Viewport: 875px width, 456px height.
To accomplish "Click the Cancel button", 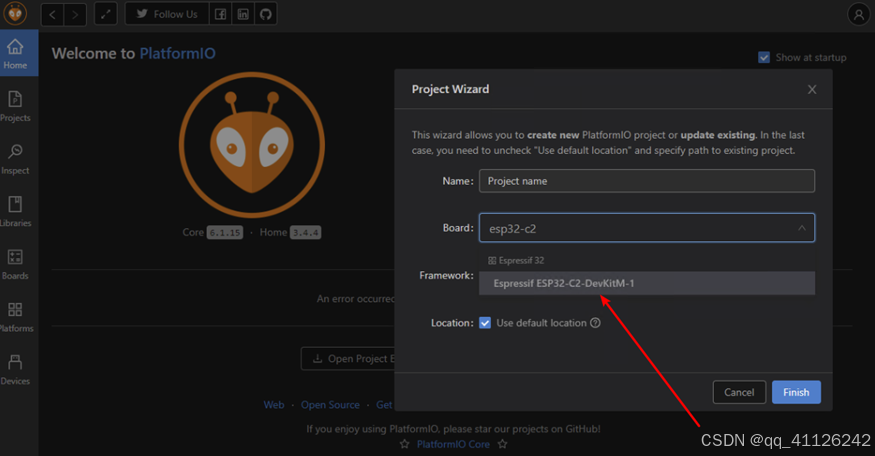I will tap(739, 392).
